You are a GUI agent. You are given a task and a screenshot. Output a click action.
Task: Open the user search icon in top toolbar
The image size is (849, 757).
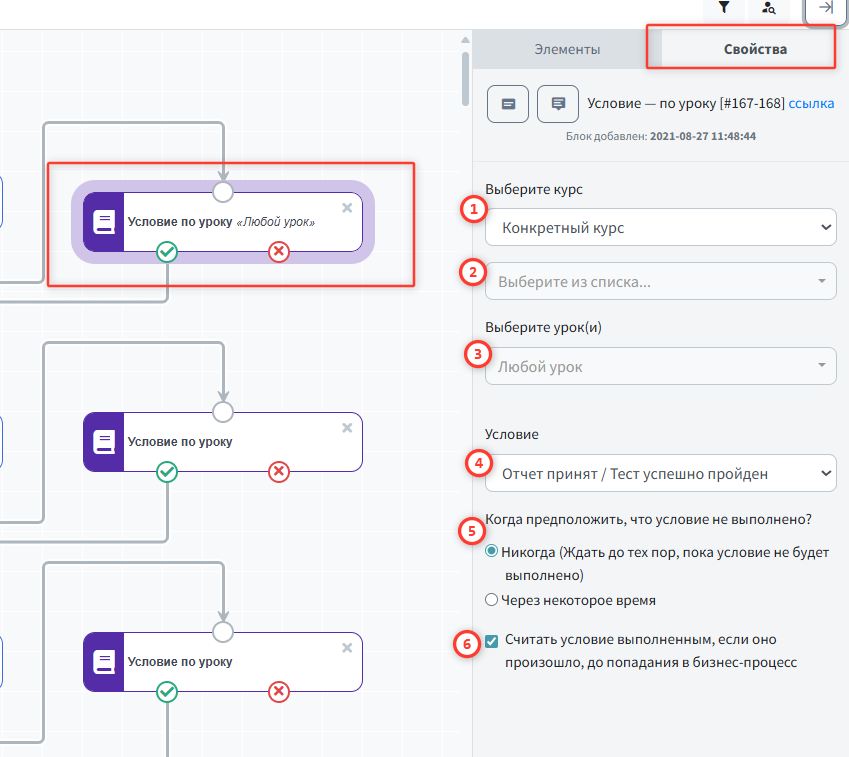(x=768, y=8)
